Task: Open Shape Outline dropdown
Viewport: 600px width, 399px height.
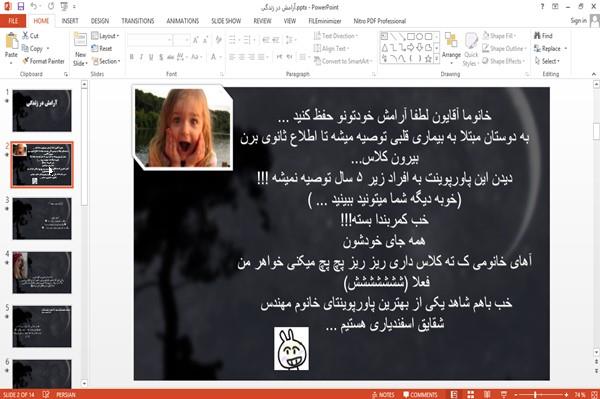Action: click(x=504, y=49)
